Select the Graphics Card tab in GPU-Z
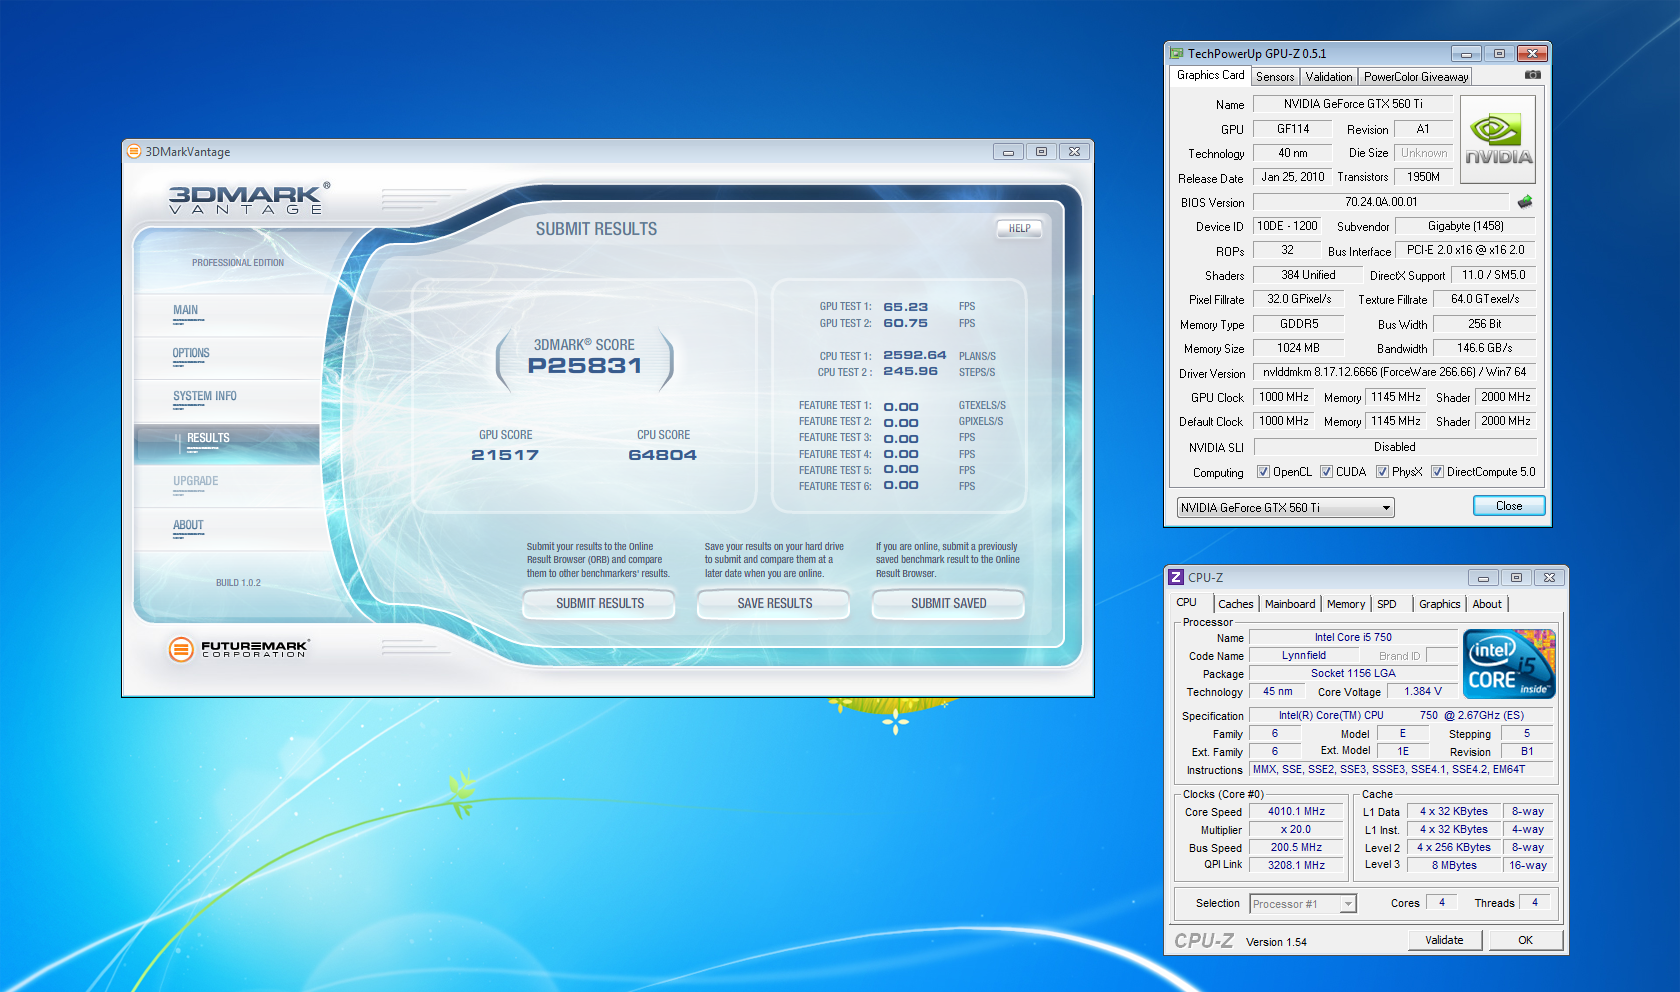This screenshot has height=992, width=1680. click(1210, 75)
